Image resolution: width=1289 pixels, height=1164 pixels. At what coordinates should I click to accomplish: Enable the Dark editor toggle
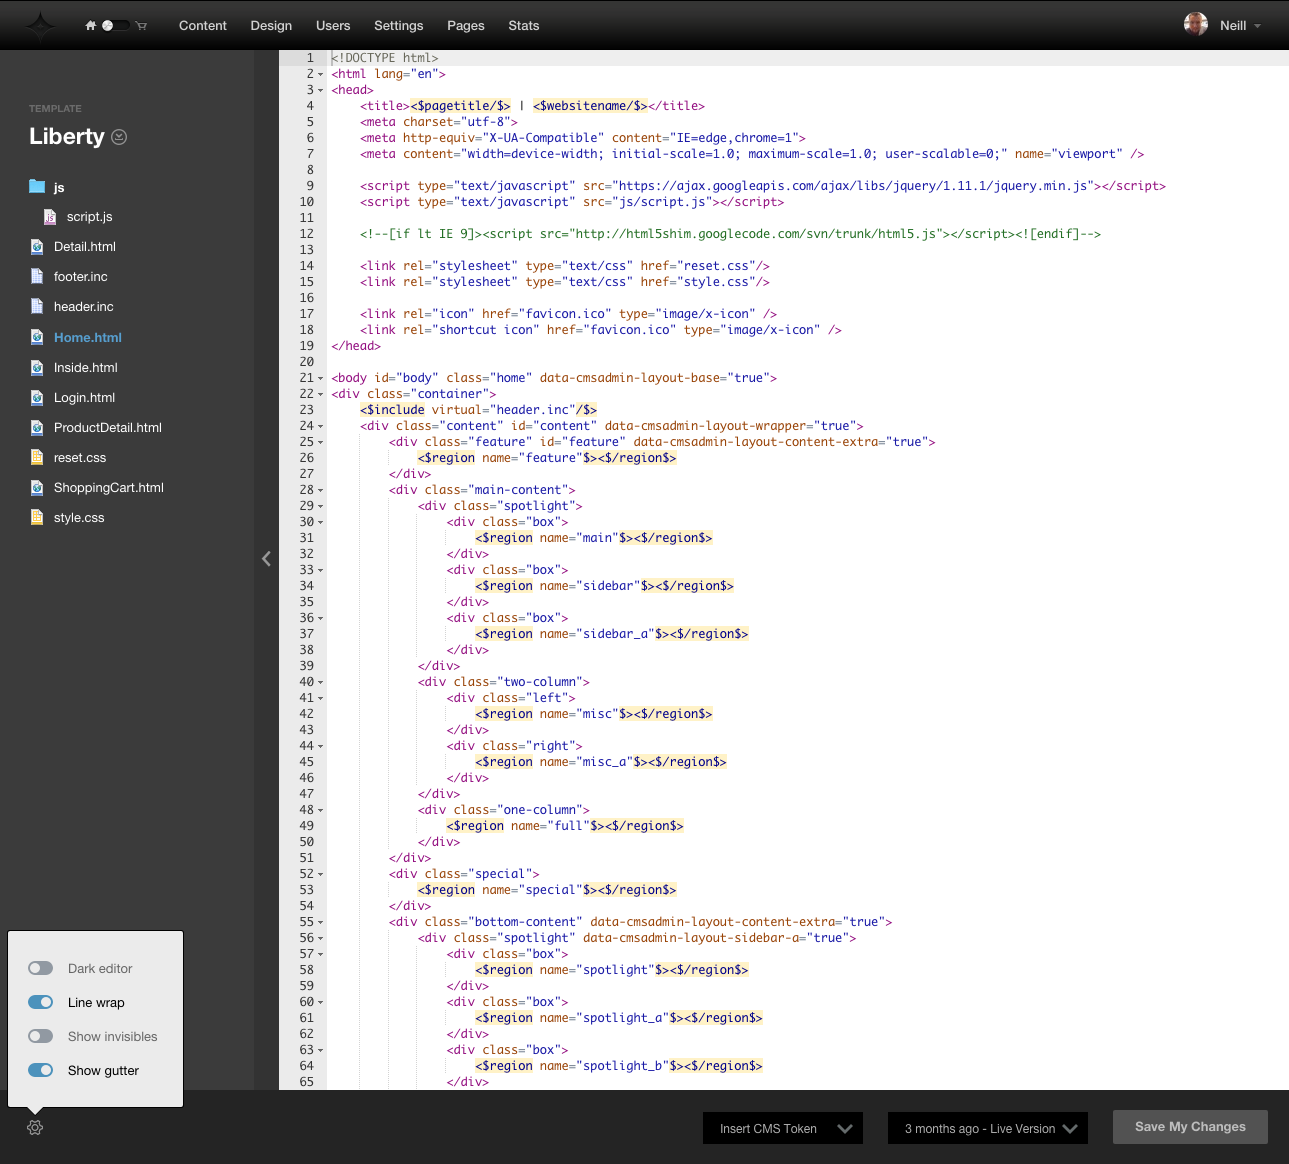coord(41,968)
